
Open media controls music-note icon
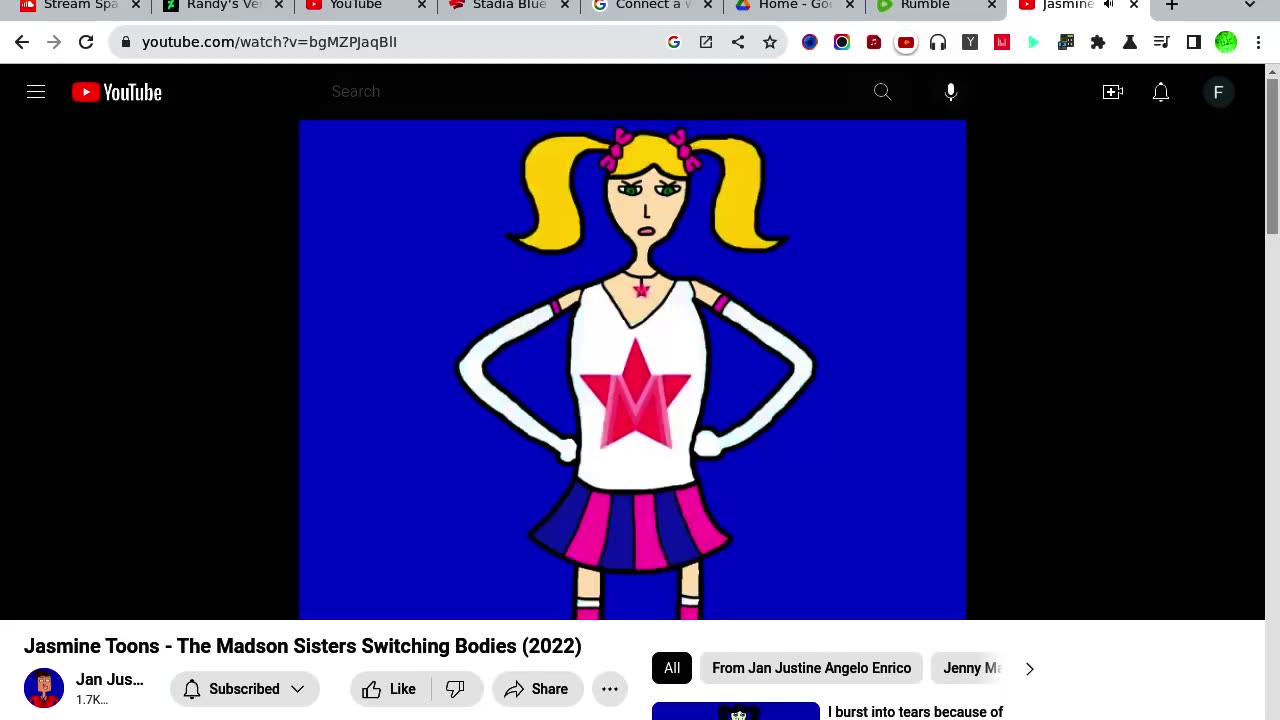click(1161, 42)
